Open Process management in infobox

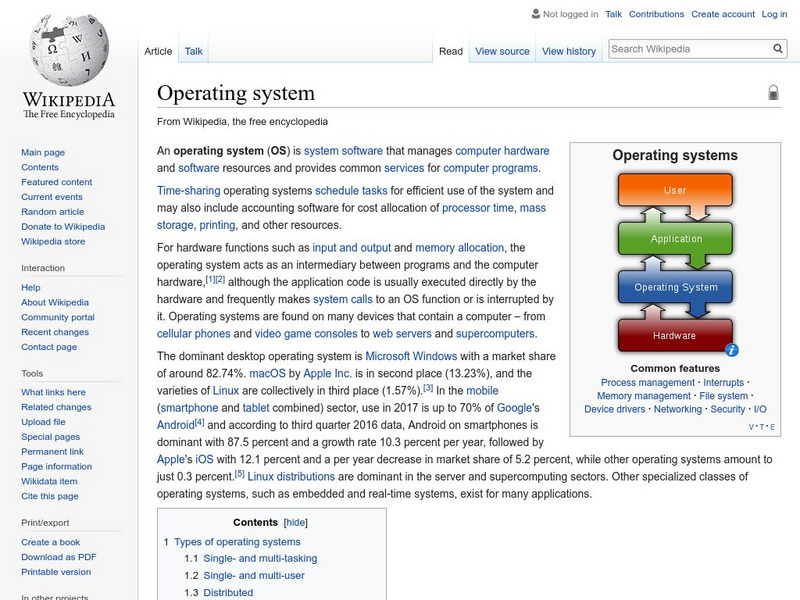pos(647,383)
